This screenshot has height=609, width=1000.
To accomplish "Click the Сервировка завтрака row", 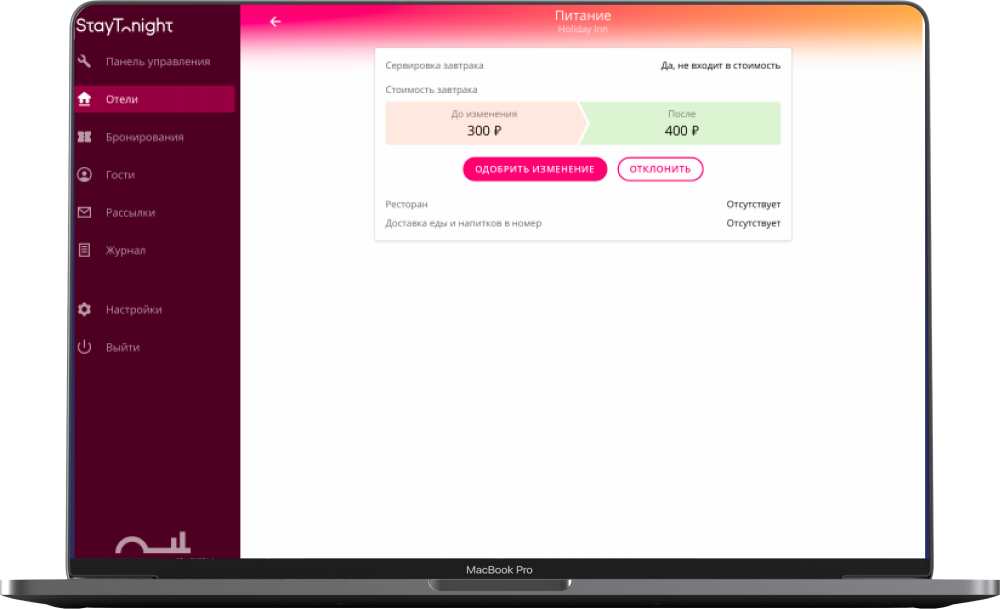I will pos(582,66).
